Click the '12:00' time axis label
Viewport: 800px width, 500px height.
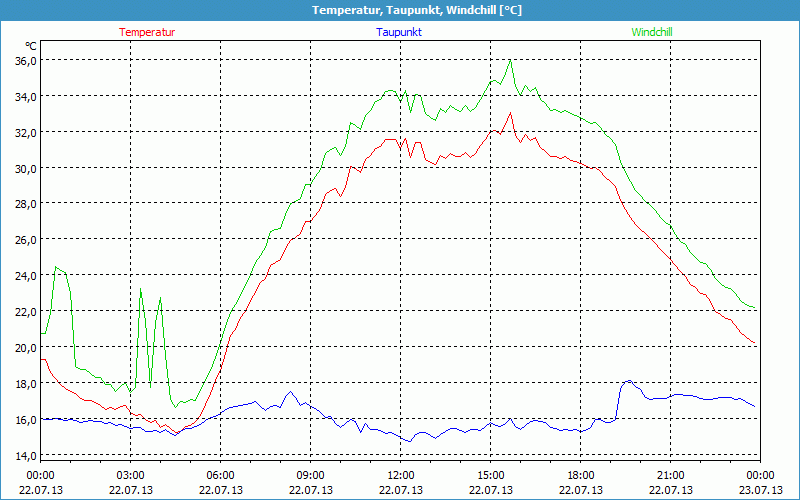(x=401, y=476)
